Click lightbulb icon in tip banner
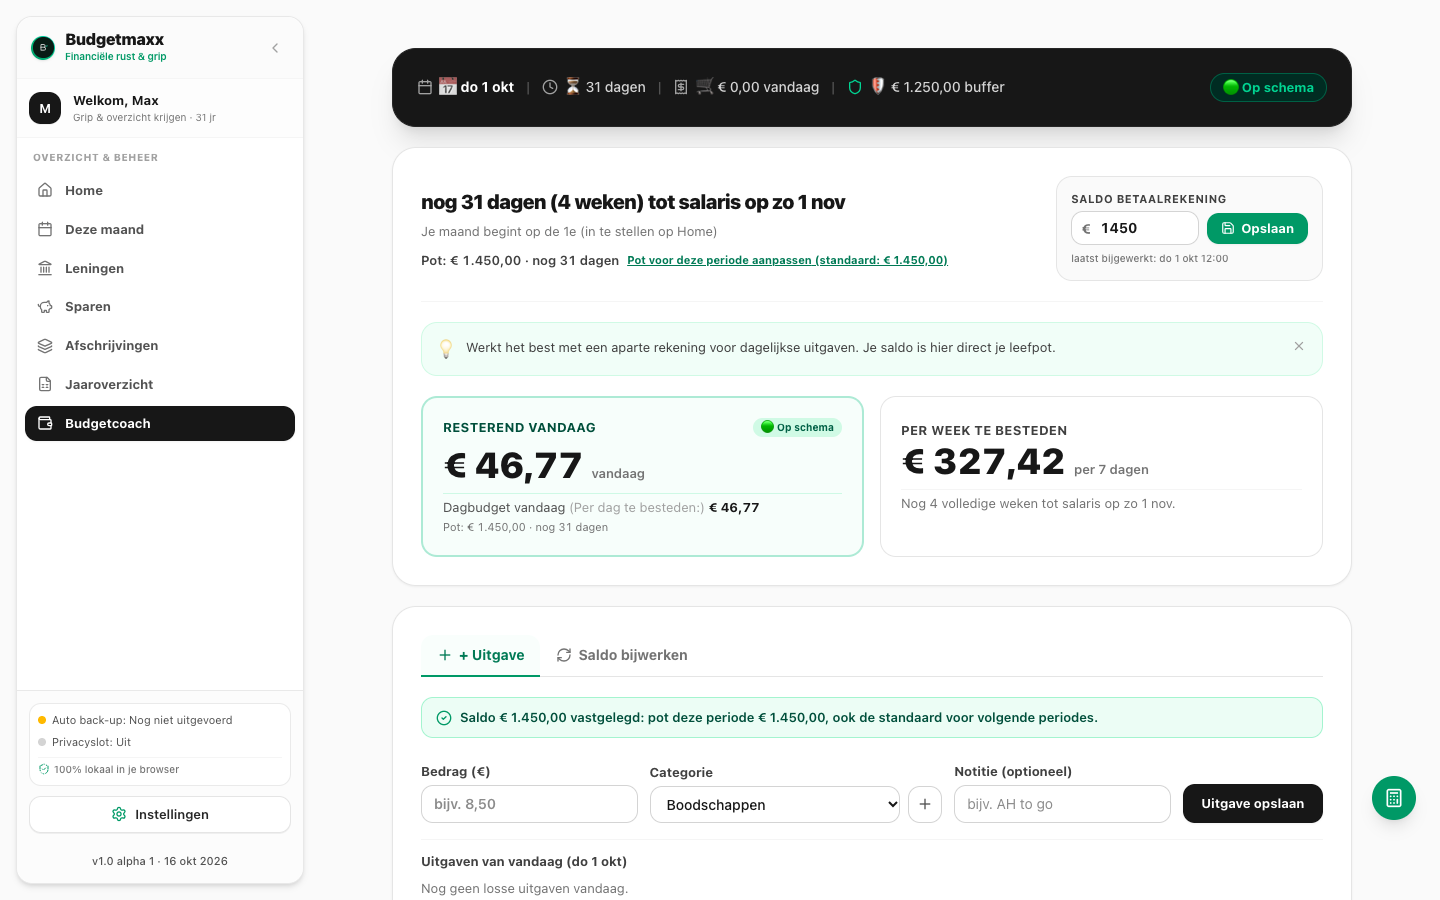The width and height of the screenshot is (1440, 900). tap(446, 348)
